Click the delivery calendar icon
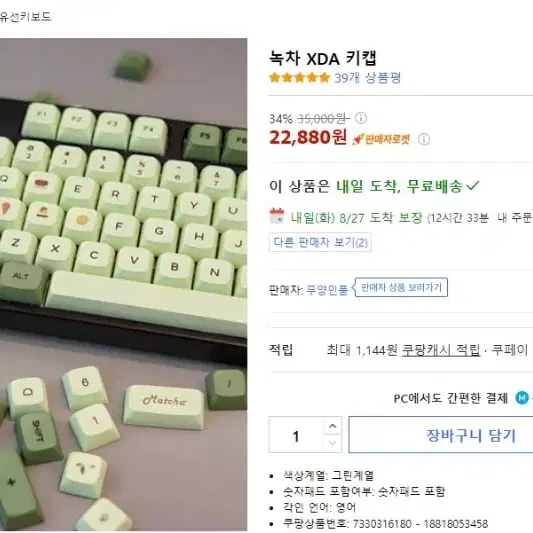 click(x=277, y=216)
